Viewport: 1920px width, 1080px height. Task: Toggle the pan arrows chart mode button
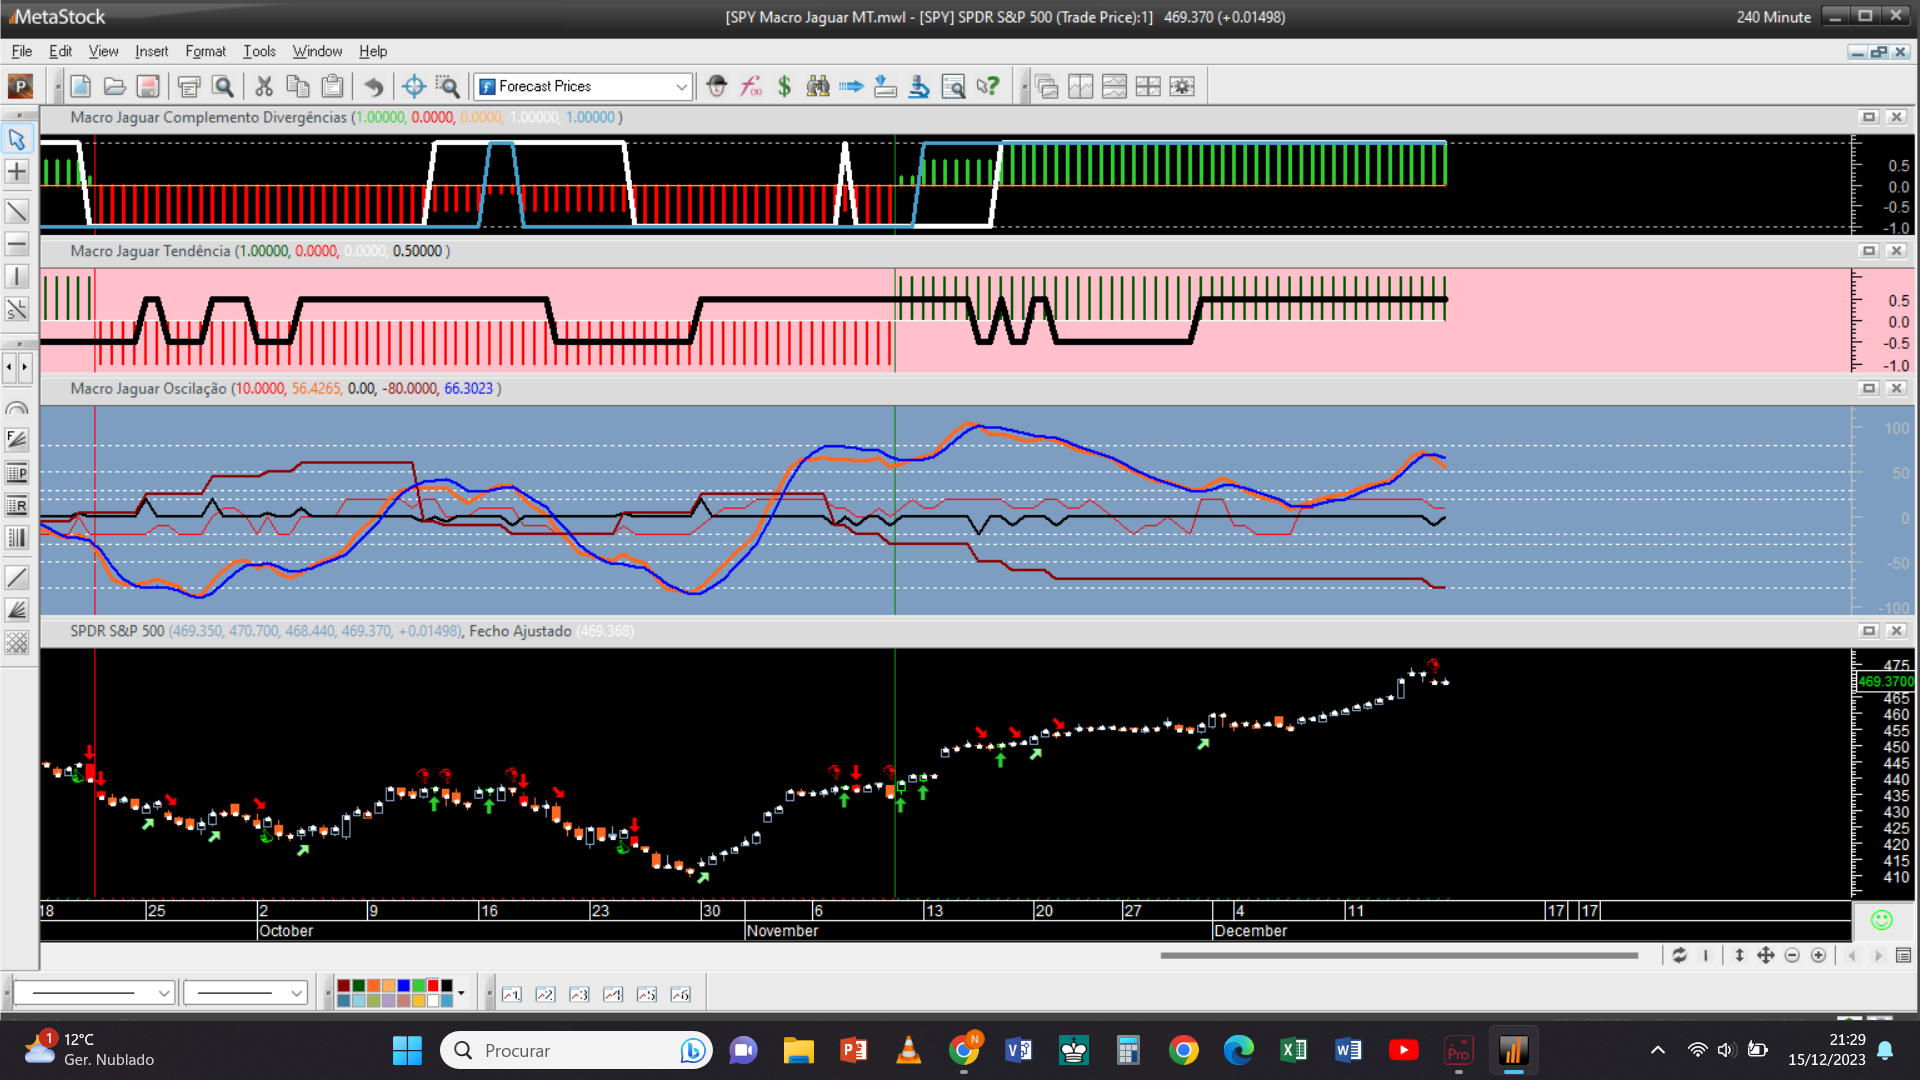pyautogui.click(x=1766, y=956)
